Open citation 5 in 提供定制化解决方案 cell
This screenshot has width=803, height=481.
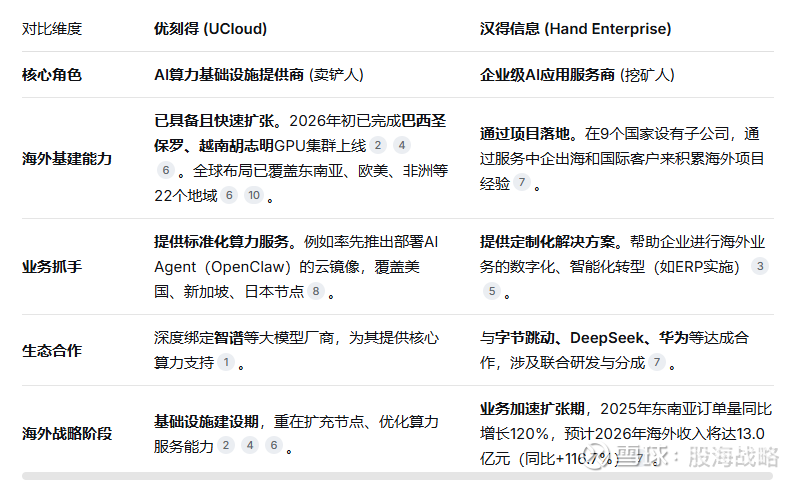point(492,291)
